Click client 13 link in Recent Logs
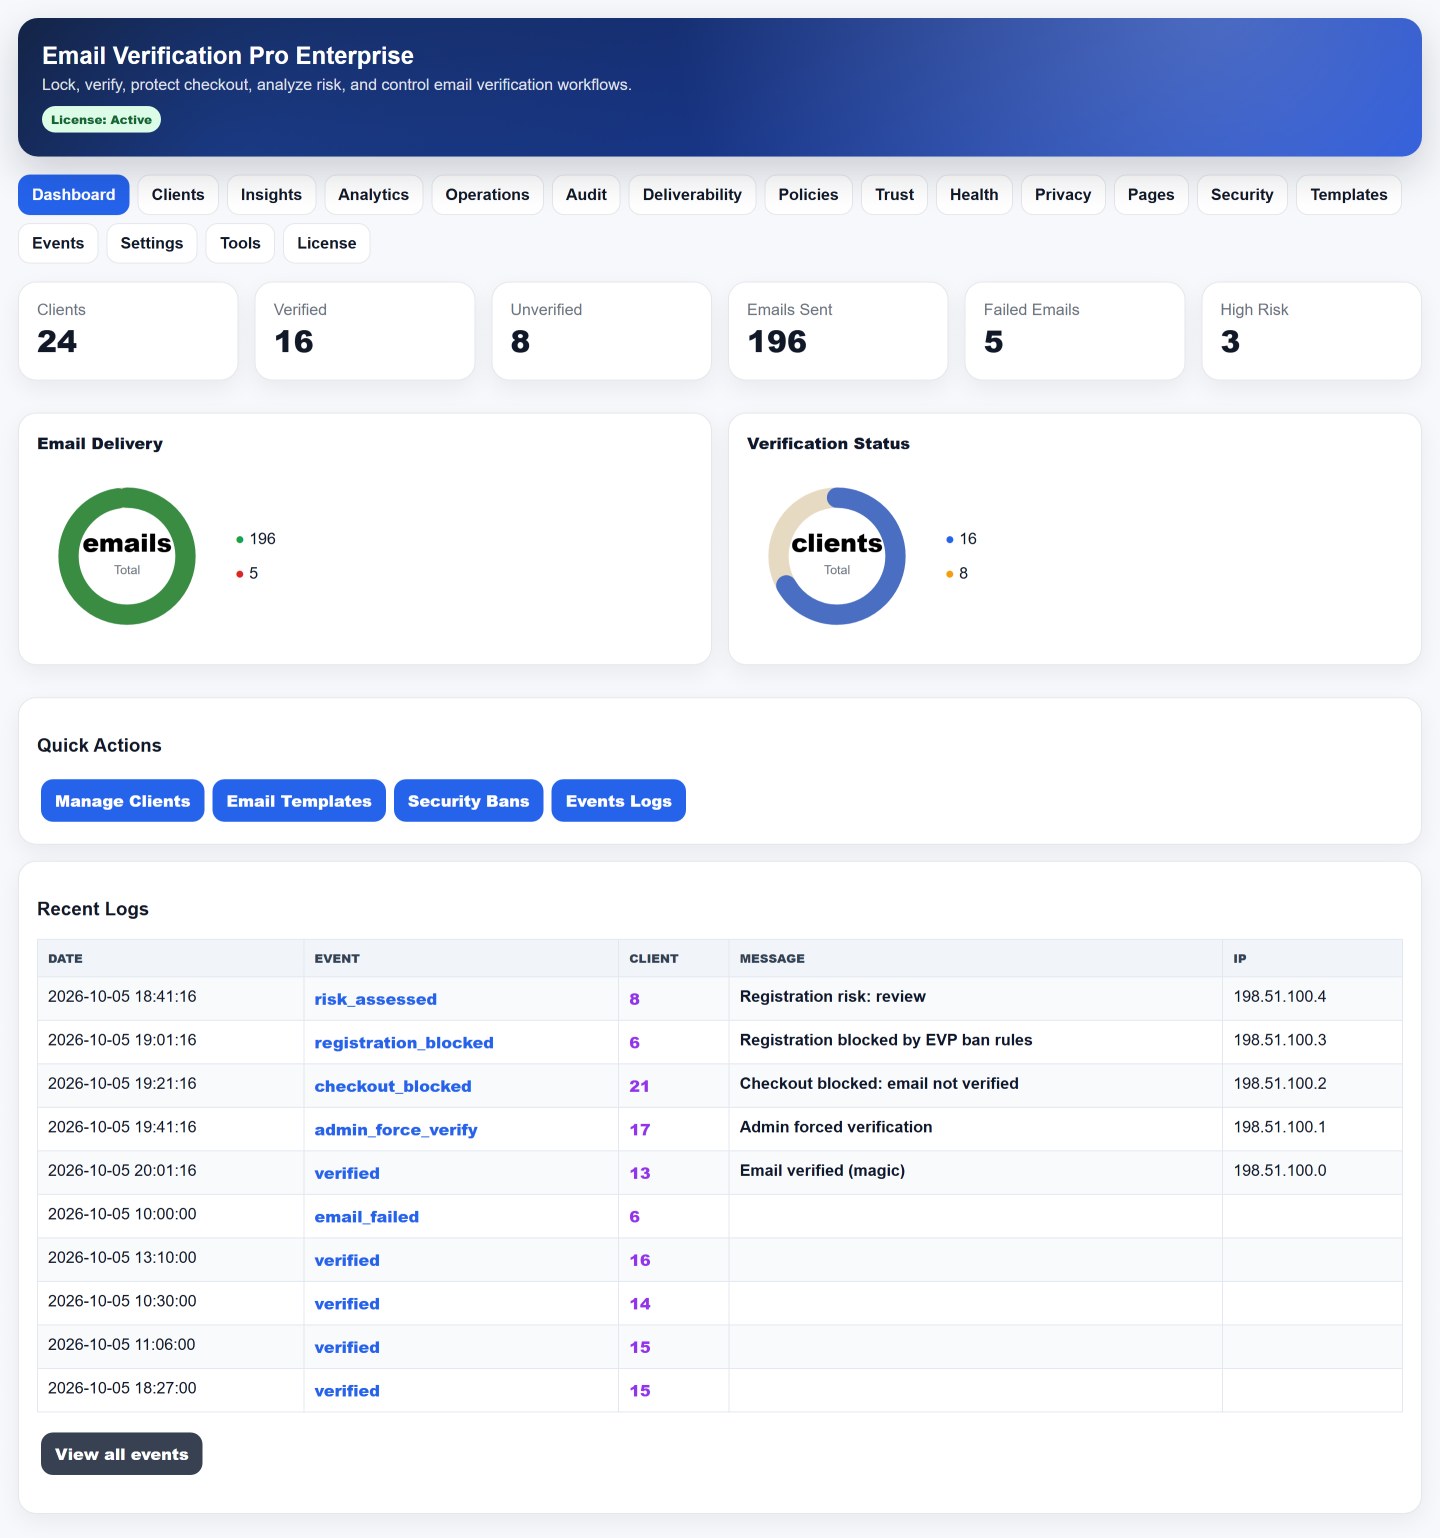Image resolution: width=1440 pixels, height=1538 pixels. 640,1173
